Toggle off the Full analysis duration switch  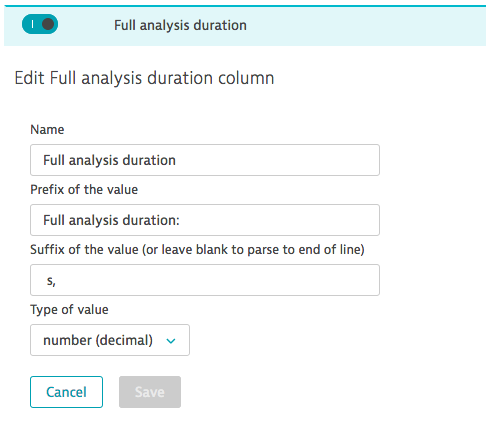pos(40,24)
